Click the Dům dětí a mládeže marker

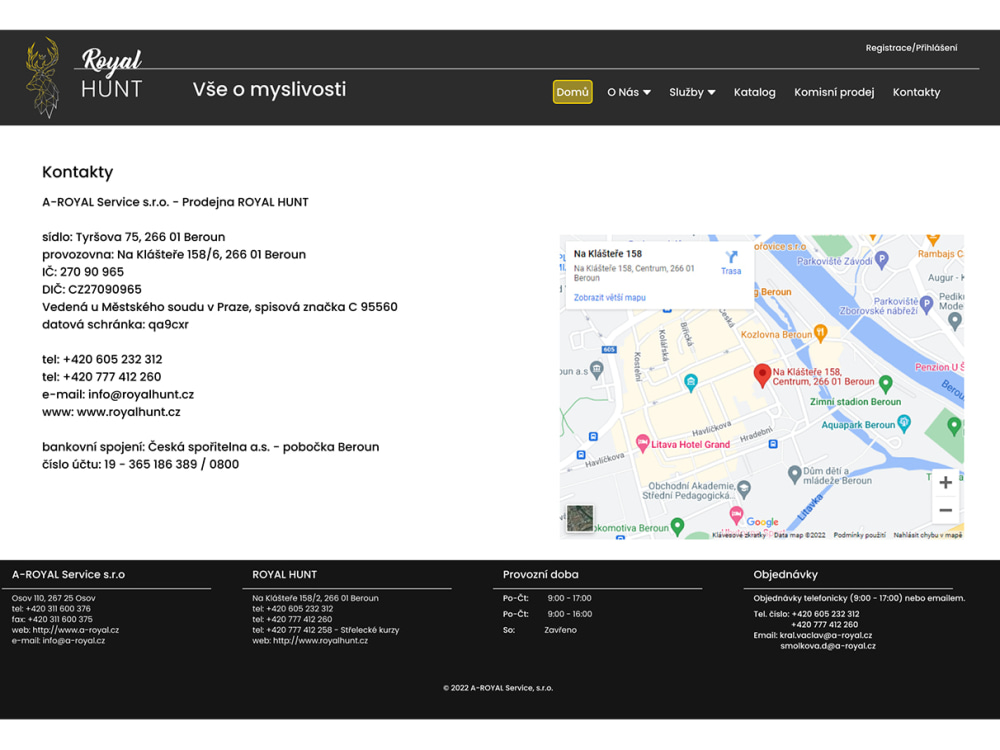coord(794,474)
